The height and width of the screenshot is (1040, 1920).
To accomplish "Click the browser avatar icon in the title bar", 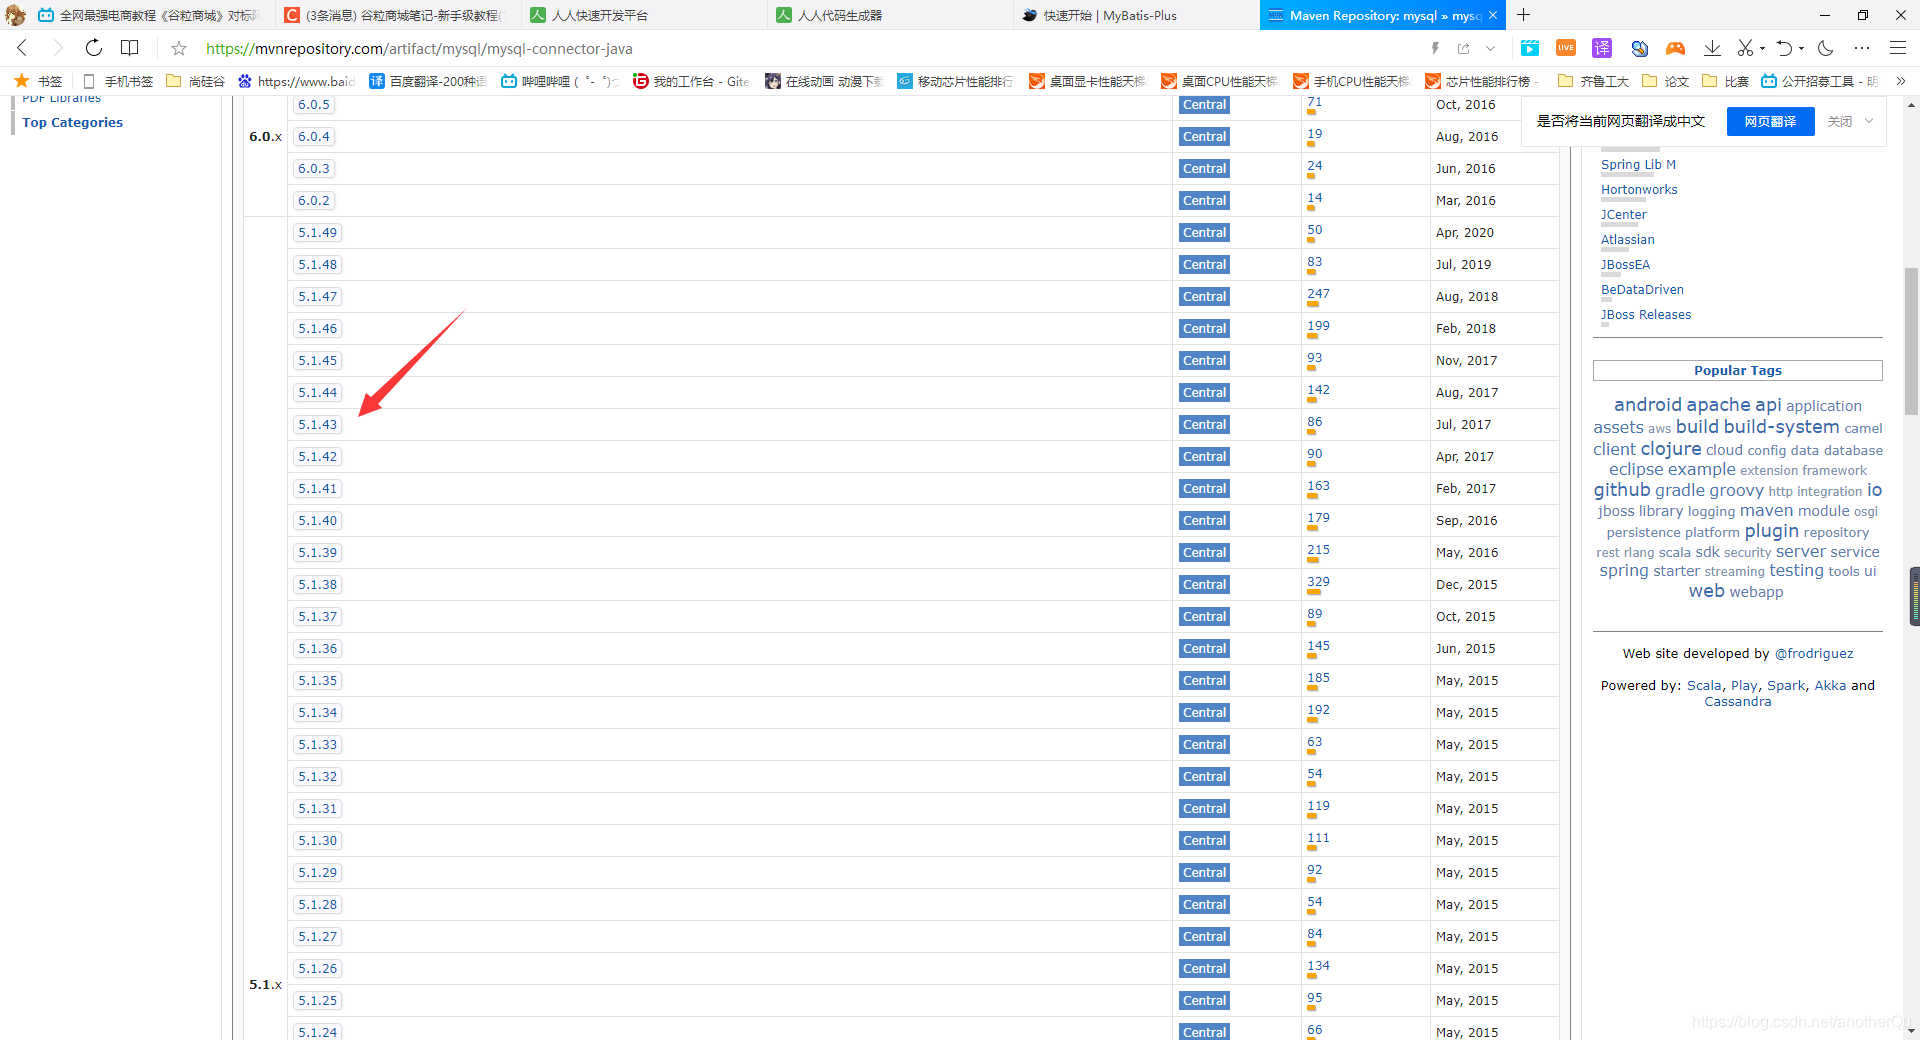I will point(16,15).
